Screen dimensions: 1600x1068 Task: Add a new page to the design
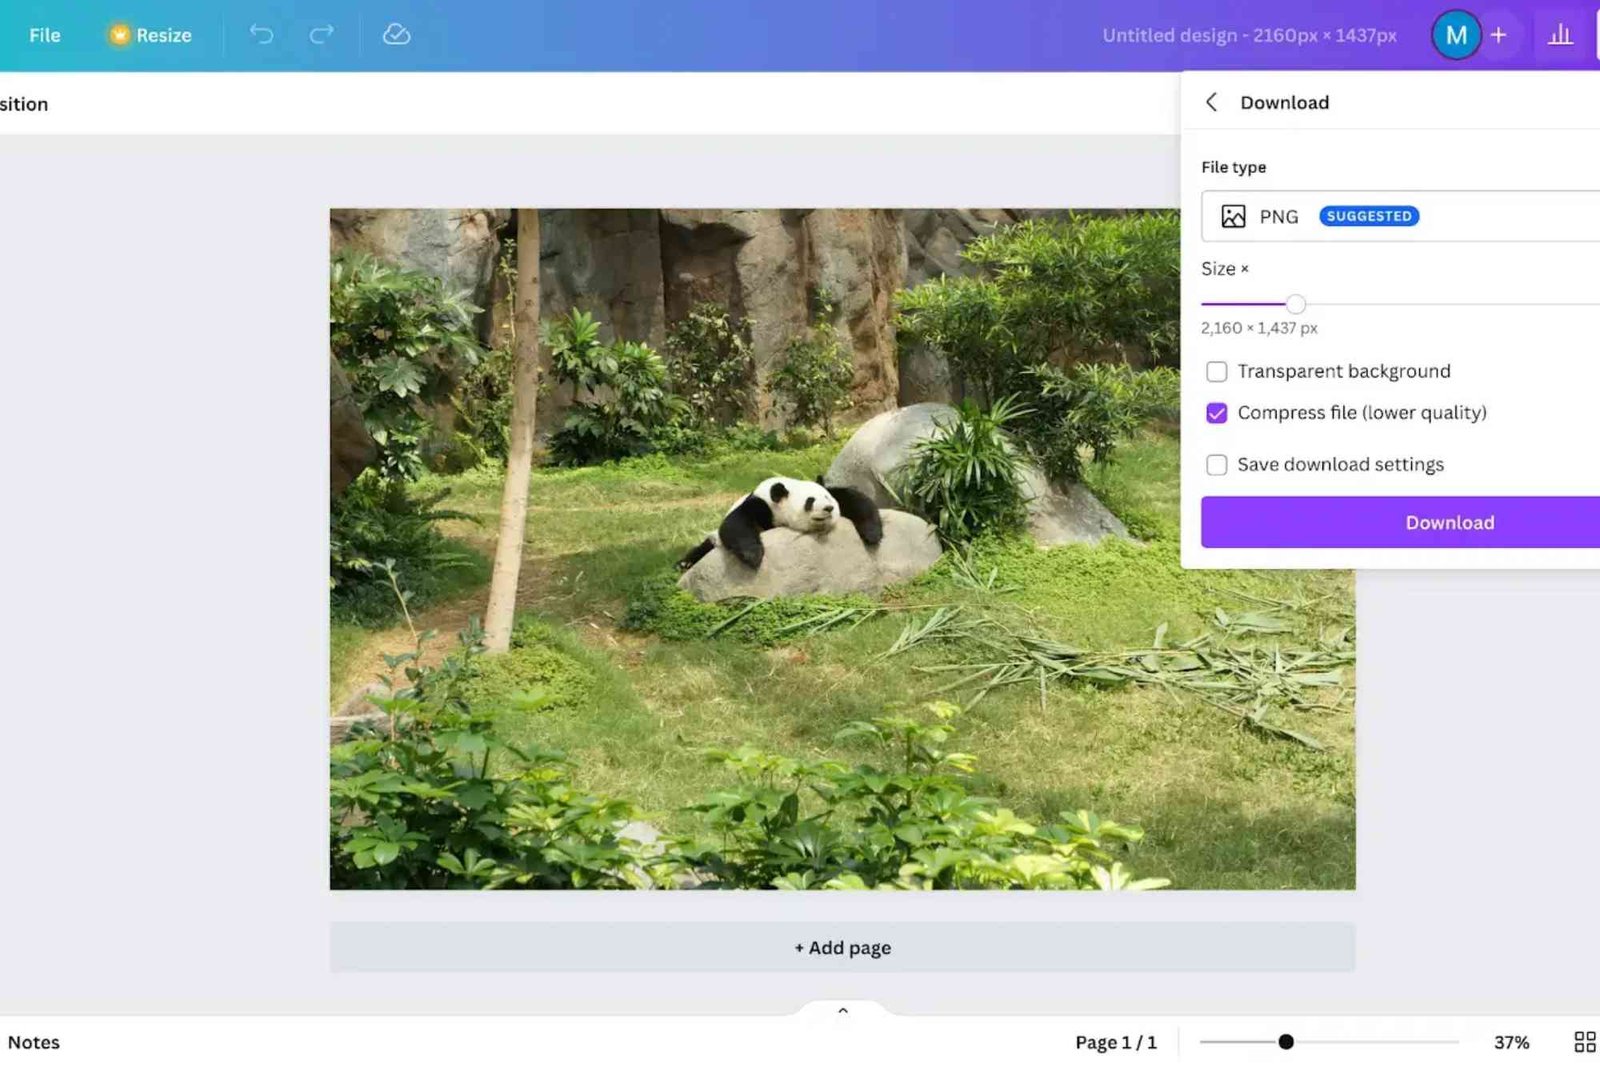click(842, 947)
